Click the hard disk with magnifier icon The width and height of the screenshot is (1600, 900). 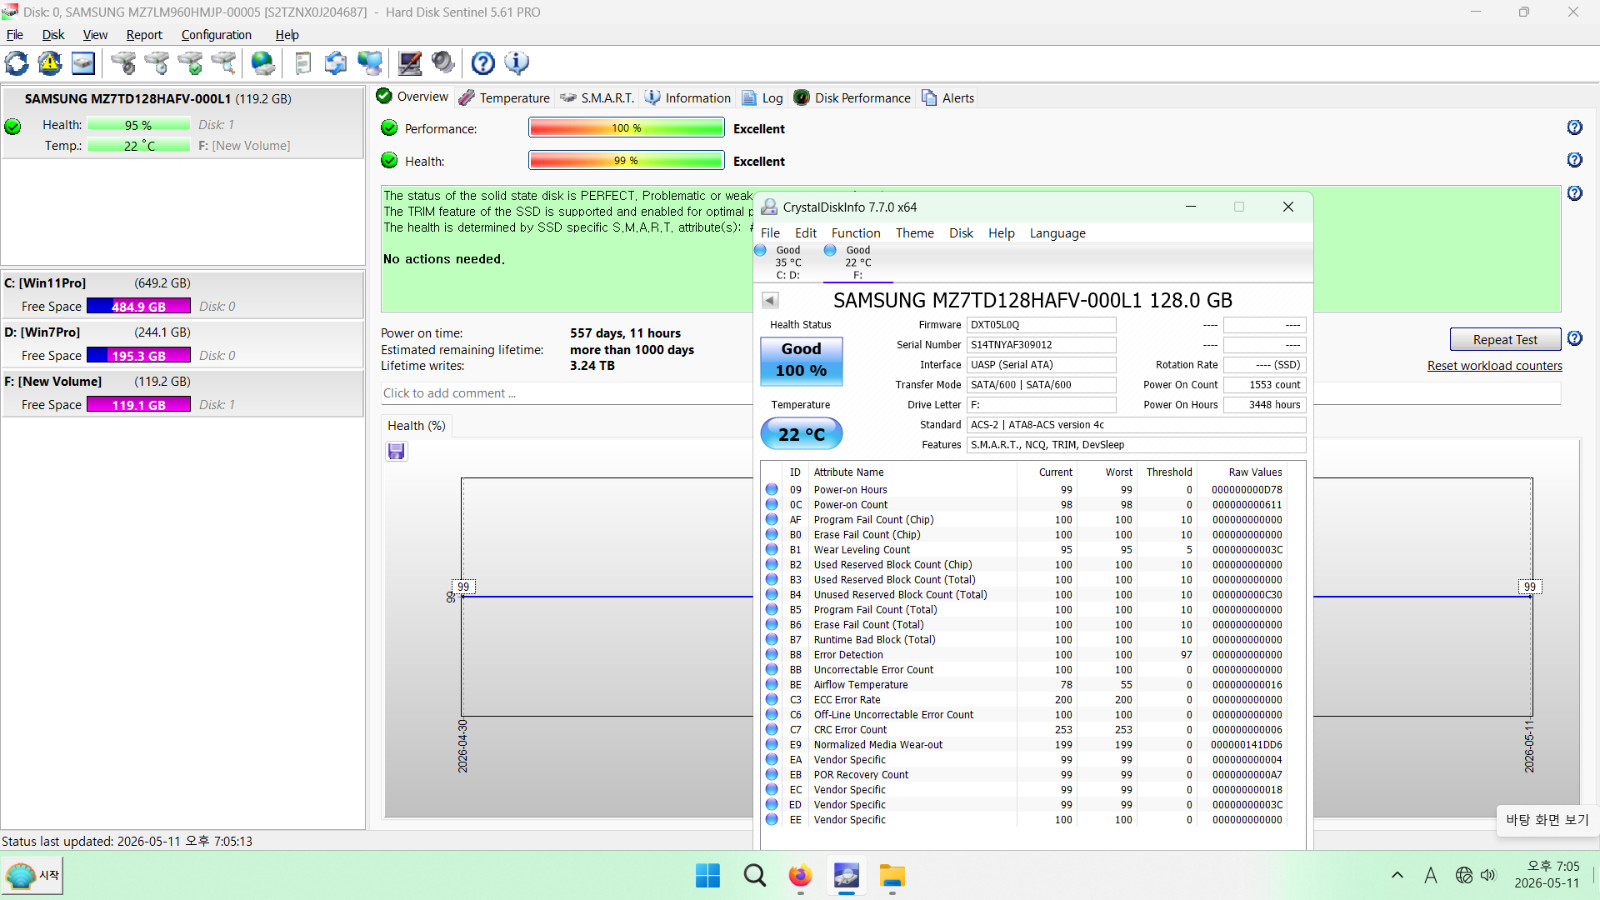click(x=224, y=63)
